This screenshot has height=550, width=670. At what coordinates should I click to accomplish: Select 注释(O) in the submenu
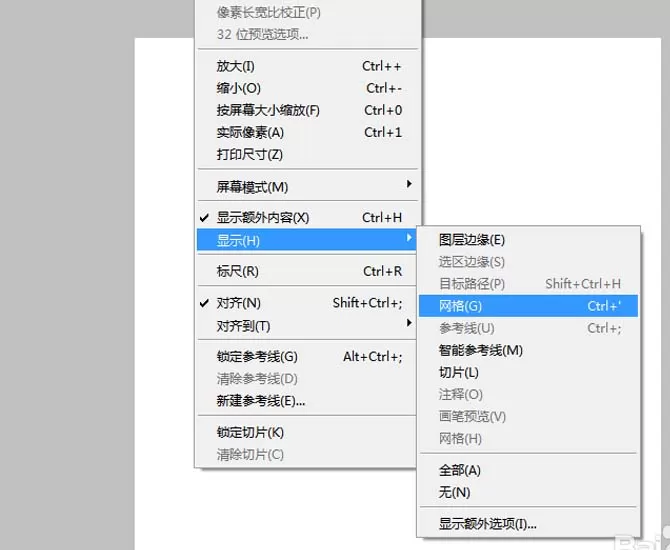(x=528, y=394)
